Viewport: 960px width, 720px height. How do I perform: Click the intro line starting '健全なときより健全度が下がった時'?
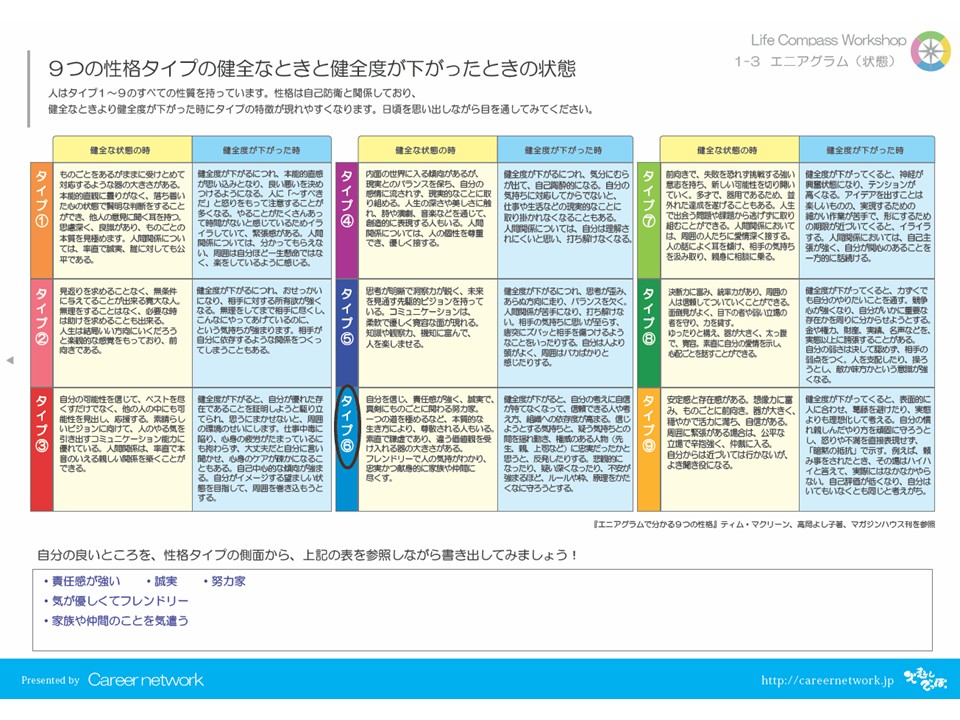pos(320,110)
